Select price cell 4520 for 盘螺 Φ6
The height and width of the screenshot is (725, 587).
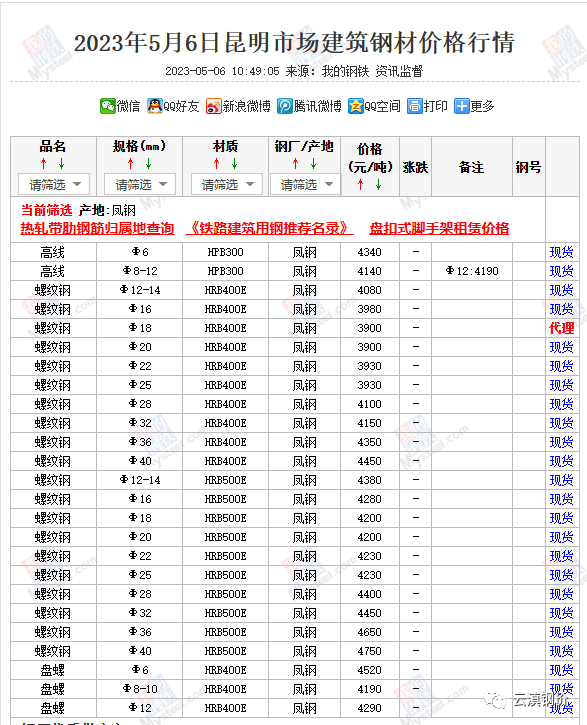pyautogui.click(x=369, y=670)
